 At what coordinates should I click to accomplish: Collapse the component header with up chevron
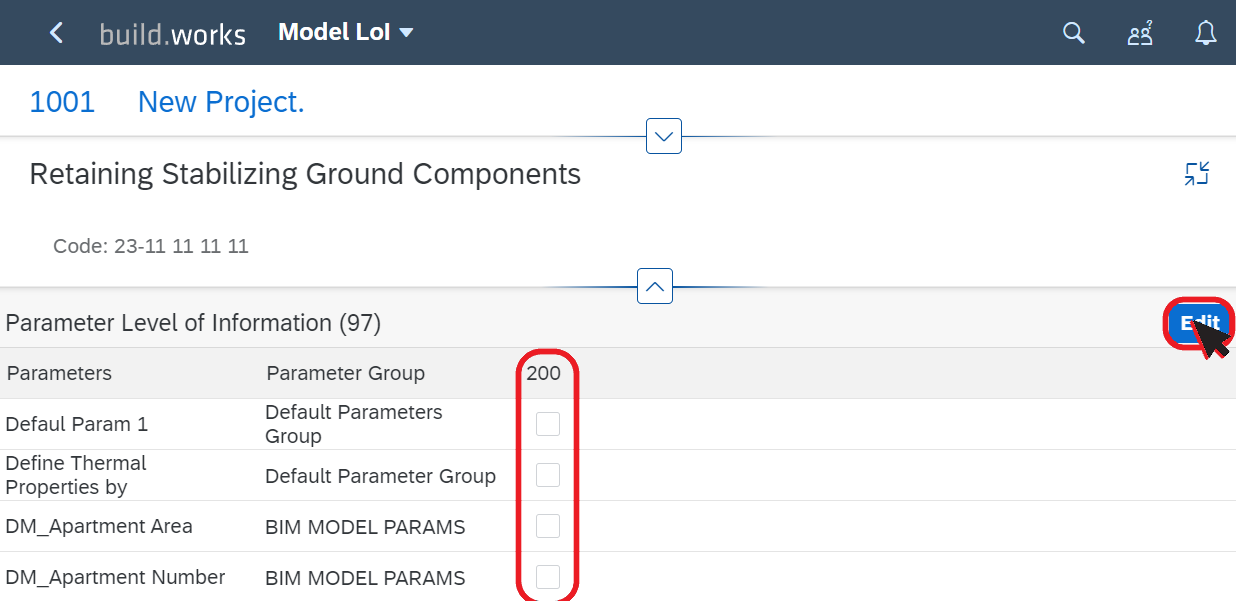coord(655,286)
